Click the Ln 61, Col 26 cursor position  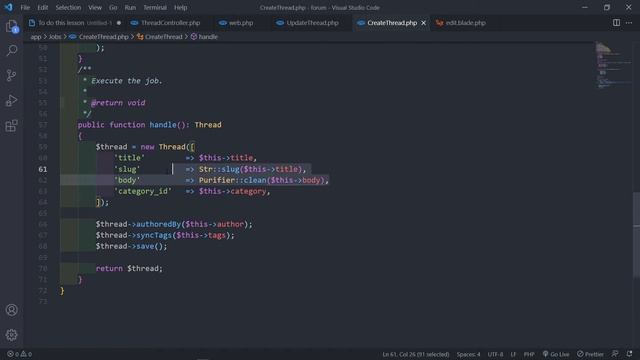click(x=416, y=354)
